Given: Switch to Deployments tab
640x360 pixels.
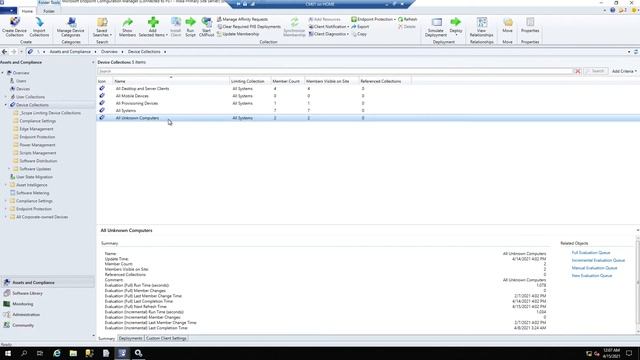Looking at the screenshot, I should tap(131, 338).
